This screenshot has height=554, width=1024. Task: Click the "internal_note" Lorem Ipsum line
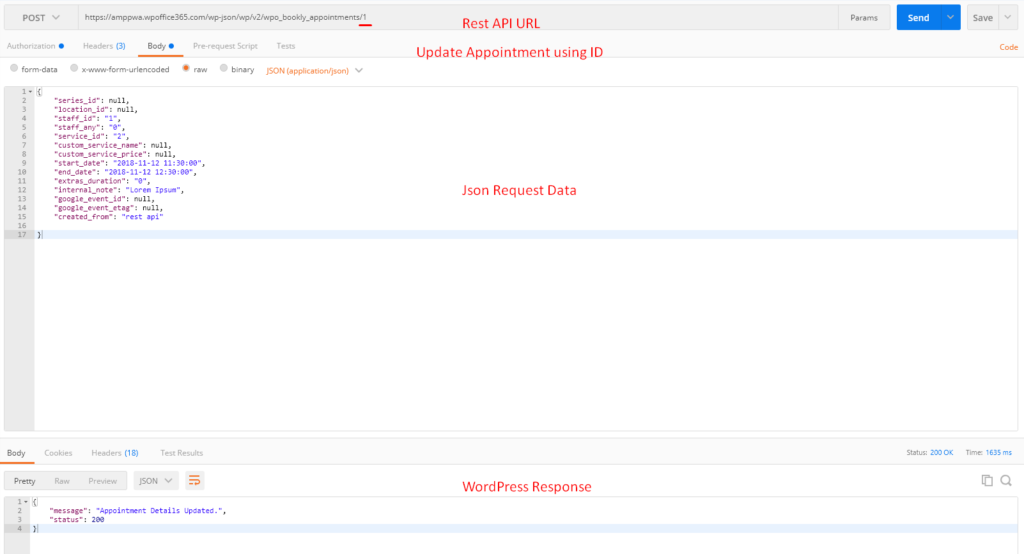[x=119, y=190]
